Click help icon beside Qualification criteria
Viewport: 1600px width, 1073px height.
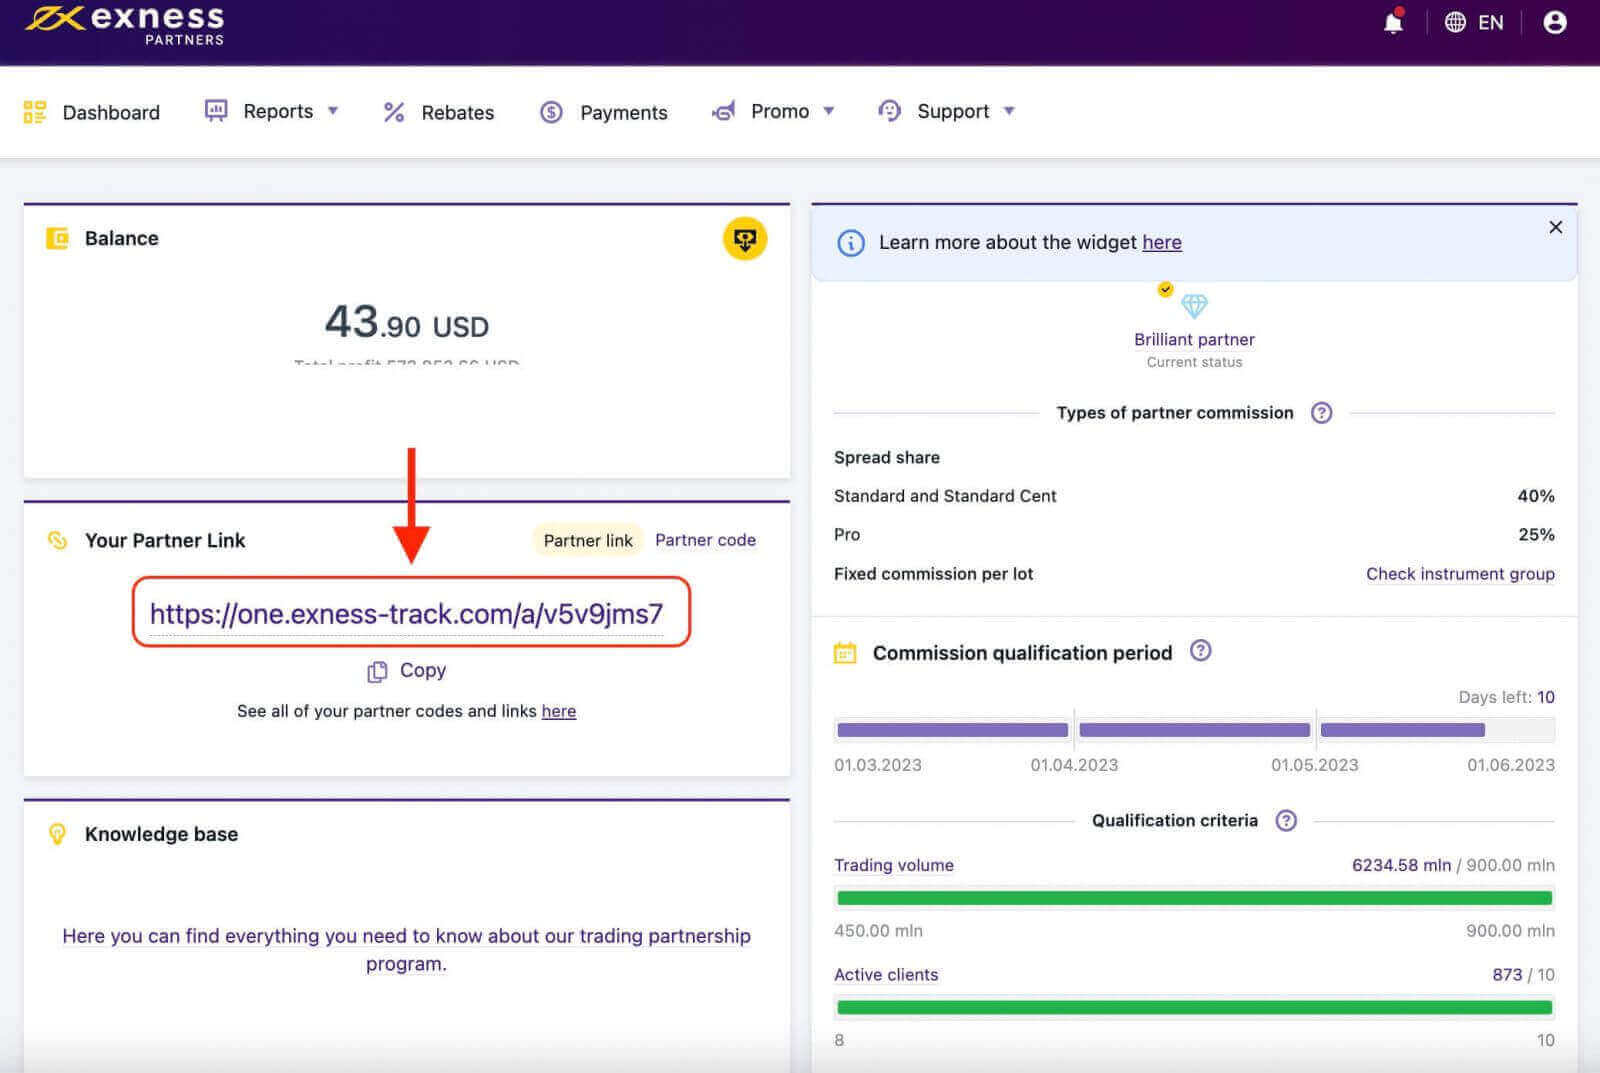pyautogui.click(x=1286, y=821)
